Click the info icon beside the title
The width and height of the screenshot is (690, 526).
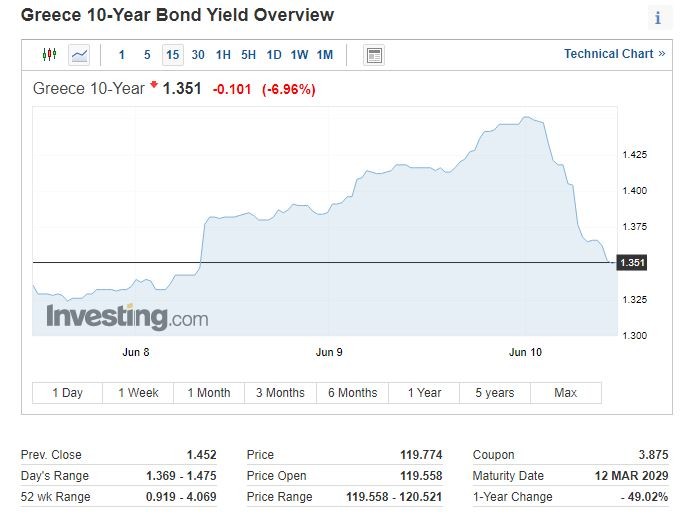coord(658,18)
